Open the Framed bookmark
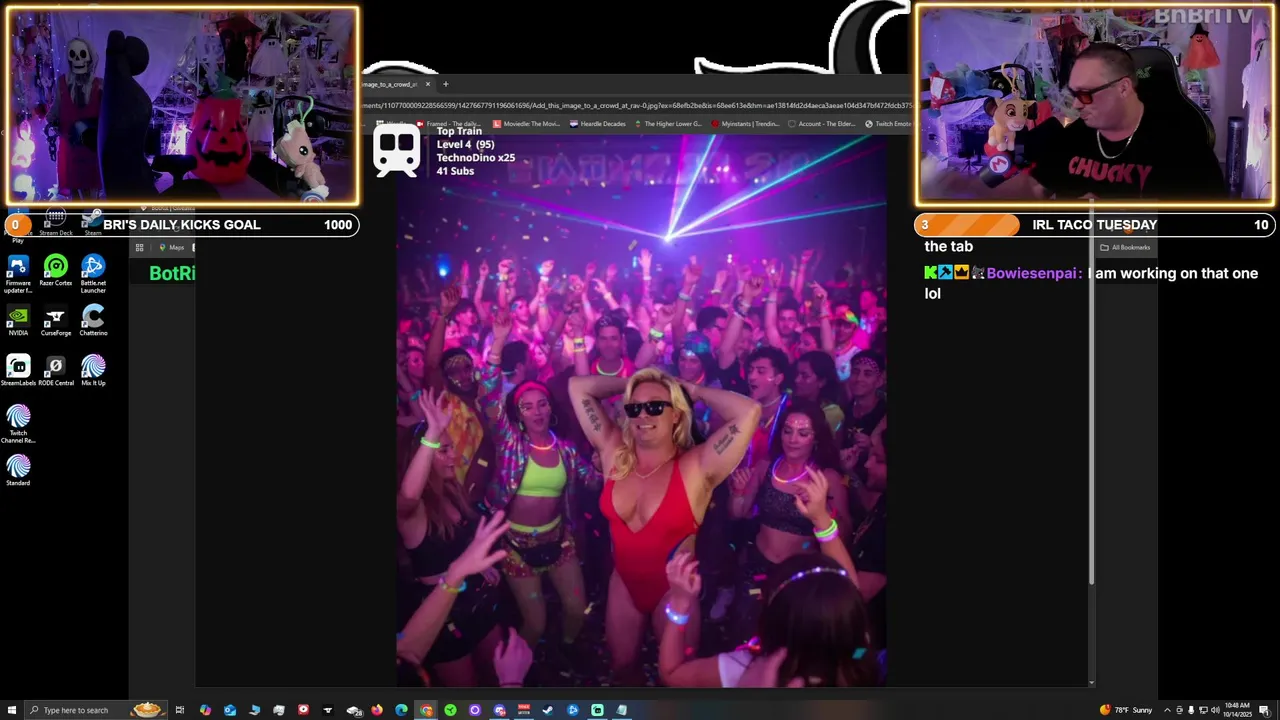 (x=447, y=124)
